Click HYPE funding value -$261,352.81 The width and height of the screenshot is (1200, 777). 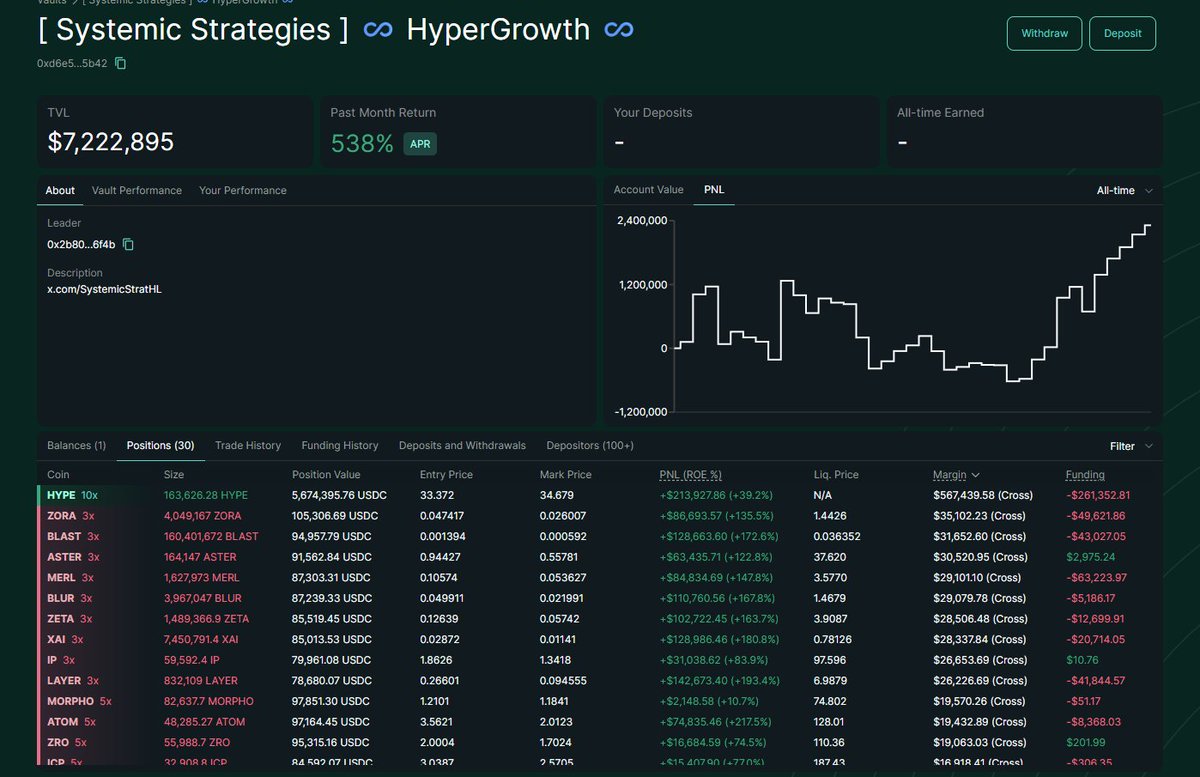coord(1098,495)
